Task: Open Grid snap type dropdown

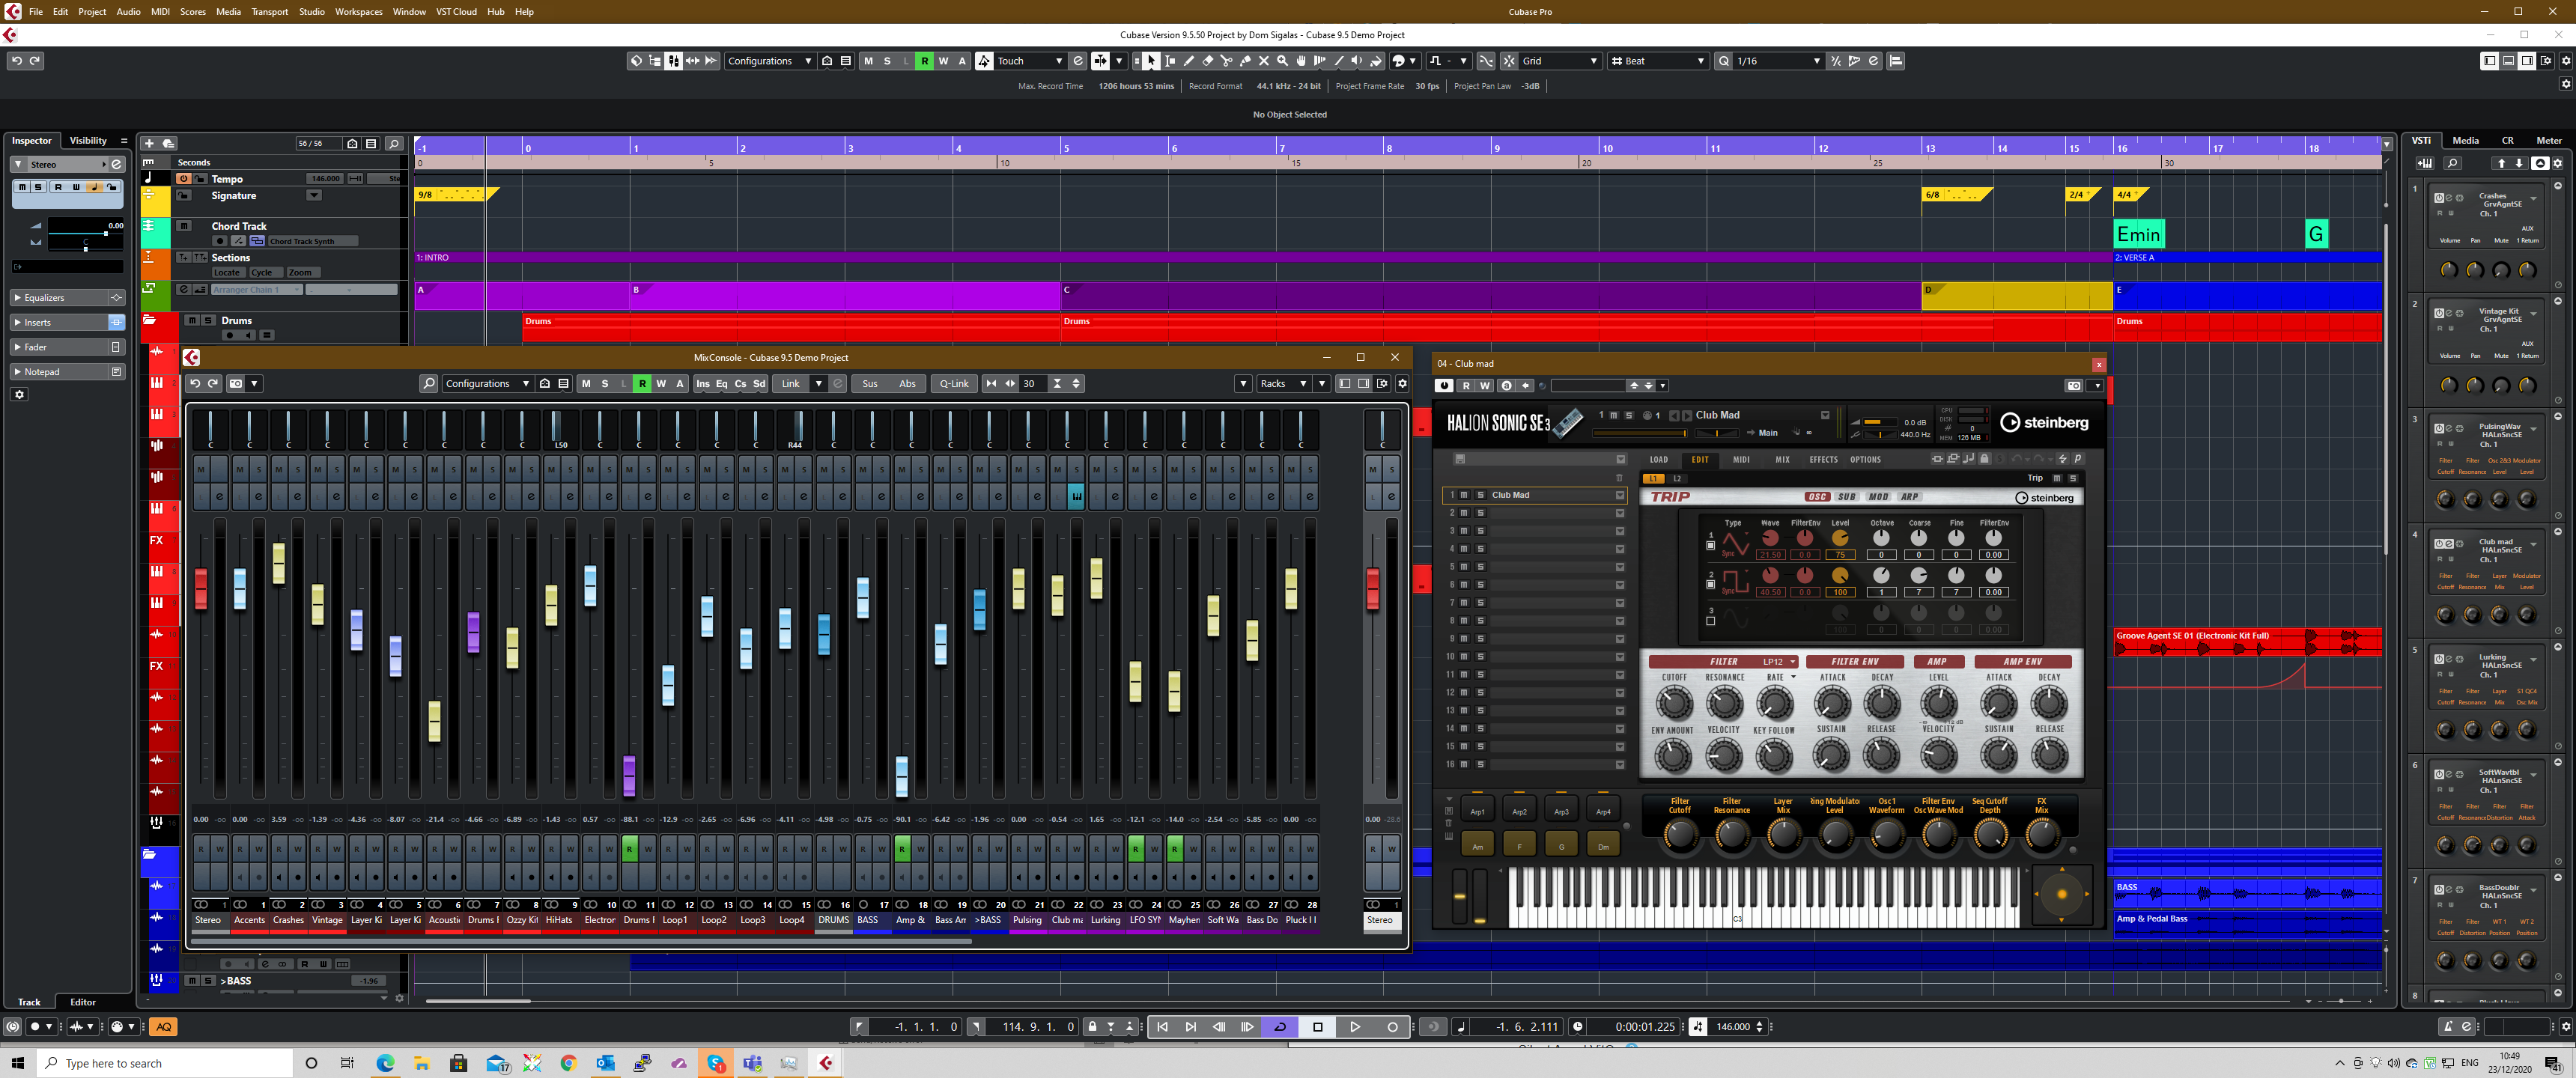Action: pos(1560,61)
